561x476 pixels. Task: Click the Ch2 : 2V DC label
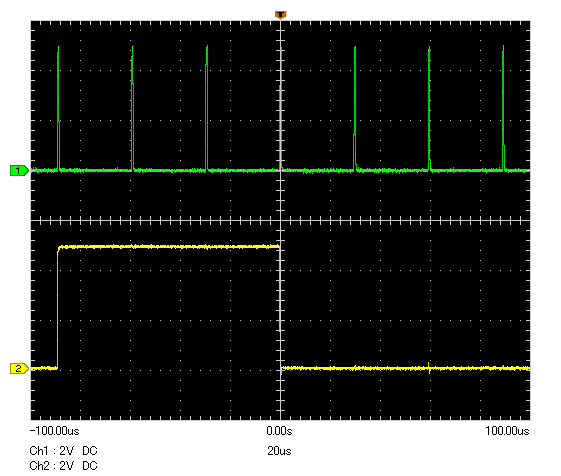[63, 466]
